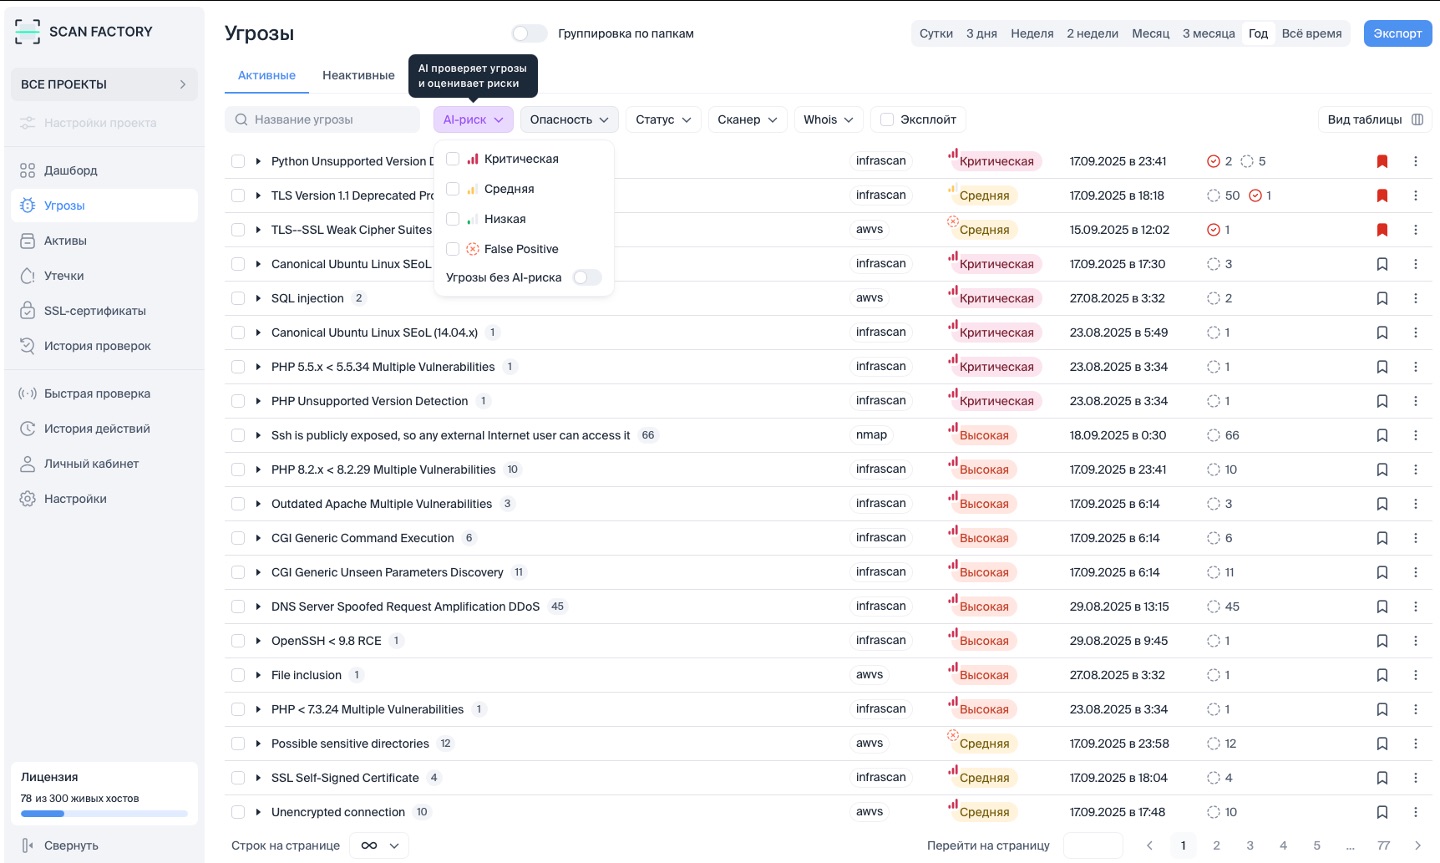1440x863 pixels.
Task: Expand the OpenSSH < 9.8 RCE row
Action: pos(258,641)
